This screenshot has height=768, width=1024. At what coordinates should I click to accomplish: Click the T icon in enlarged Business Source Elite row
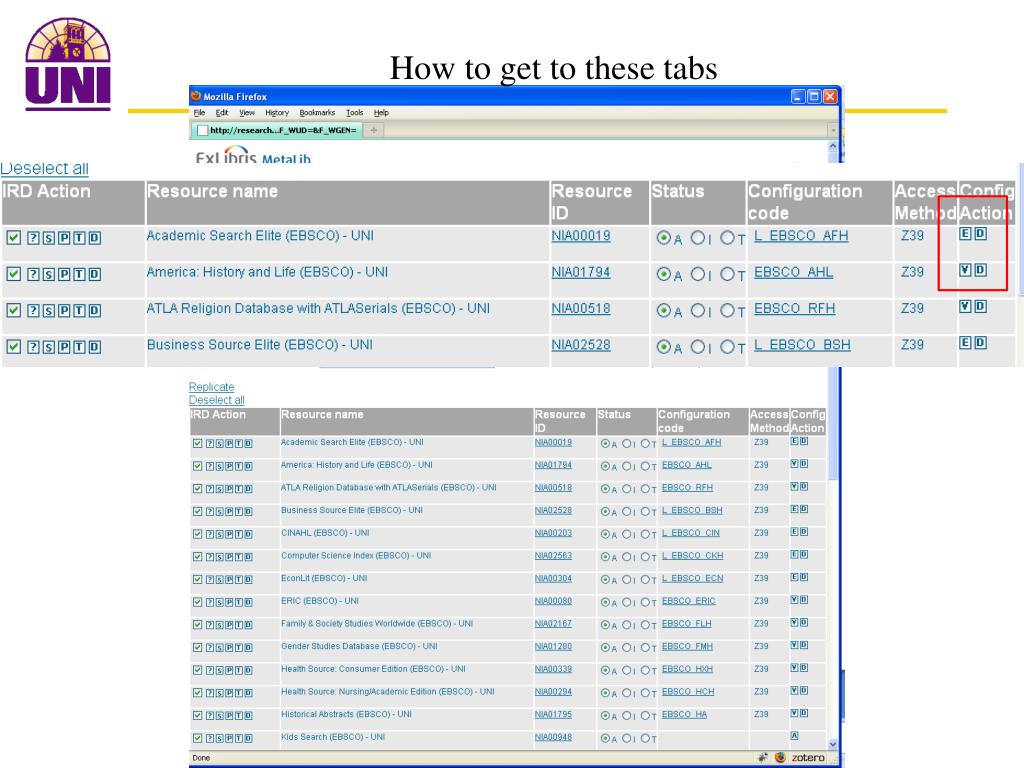click(x=79, y=347)
